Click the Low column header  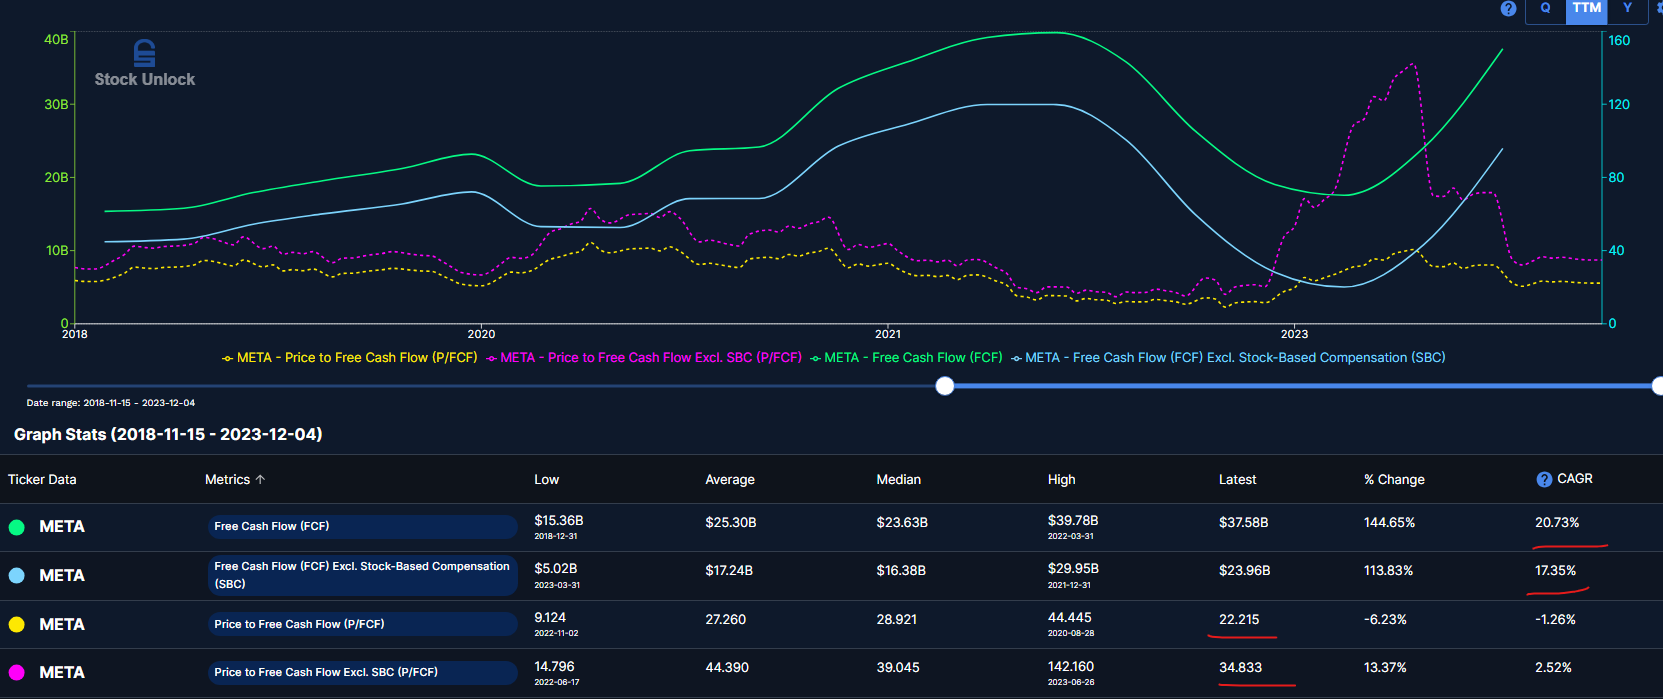click(546, 480)
